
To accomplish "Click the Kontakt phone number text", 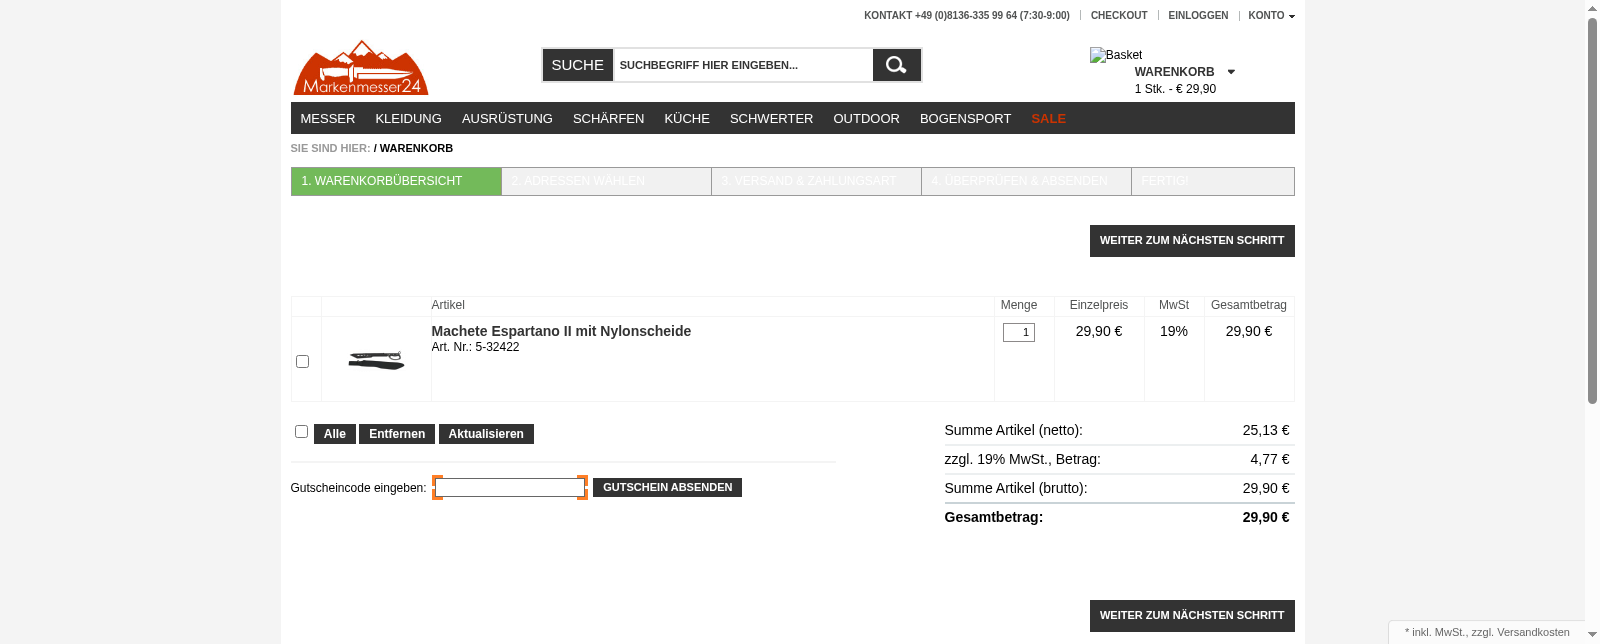I will point(966,16).
